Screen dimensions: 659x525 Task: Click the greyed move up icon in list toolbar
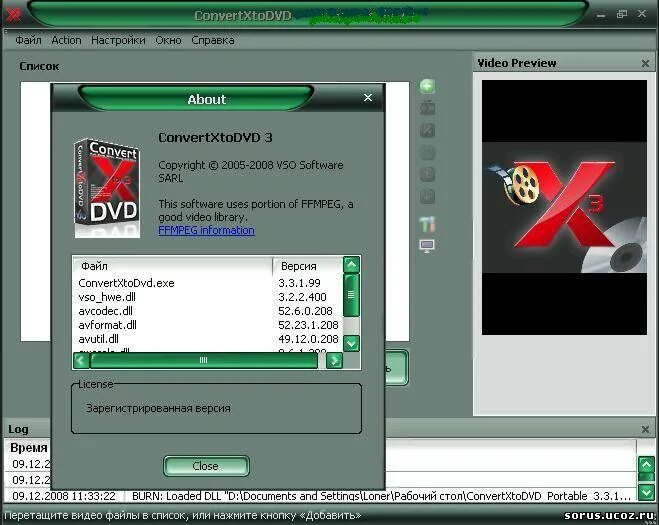(427, 174)
